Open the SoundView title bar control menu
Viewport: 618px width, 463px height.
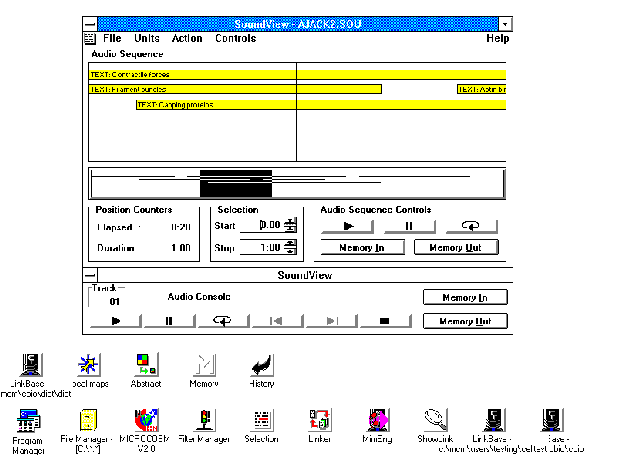tap(90, 23)
